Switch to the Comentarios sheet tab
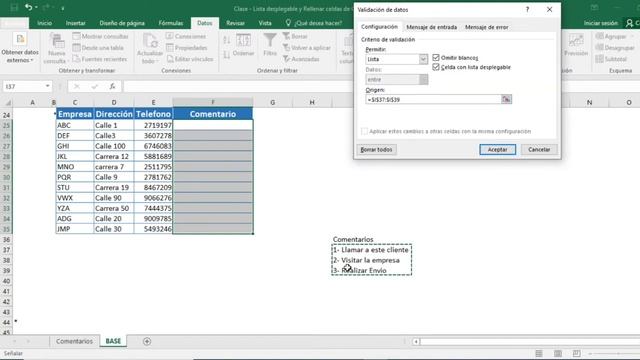The height and width of the screenshot is (360, 640). coord(74,341)
